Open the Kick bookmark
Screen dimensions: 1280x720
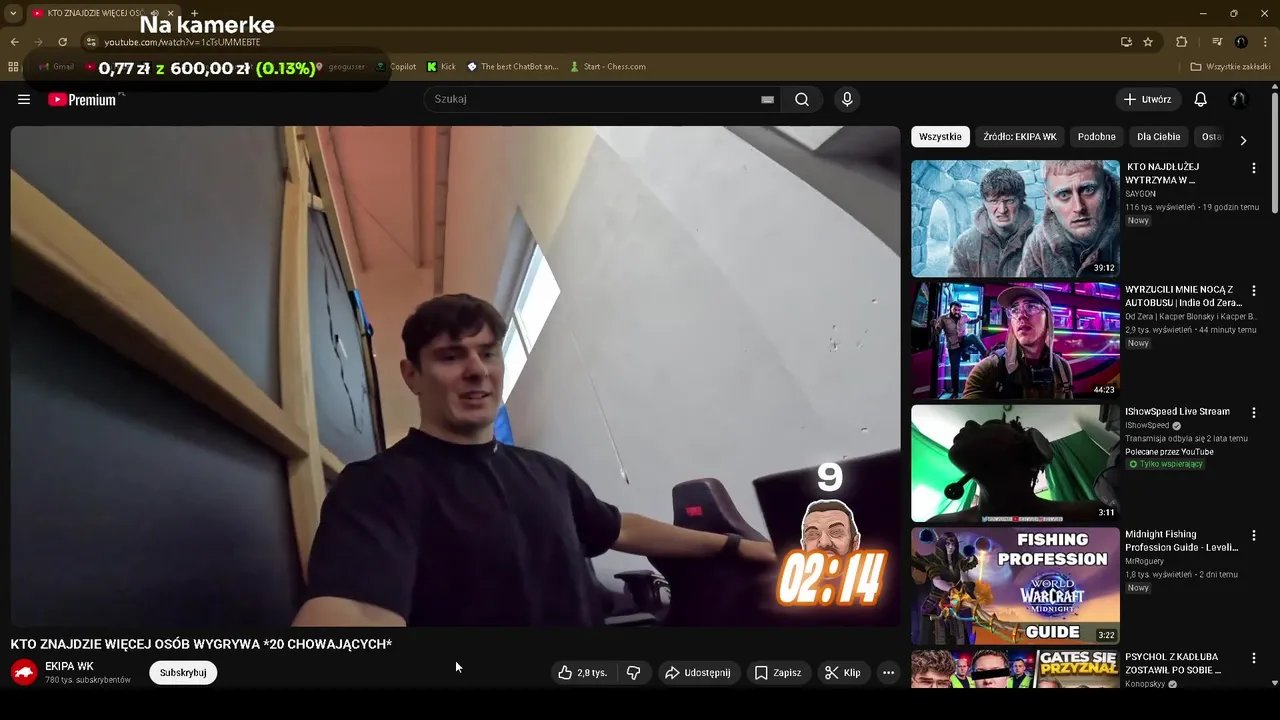click(441, 67)
